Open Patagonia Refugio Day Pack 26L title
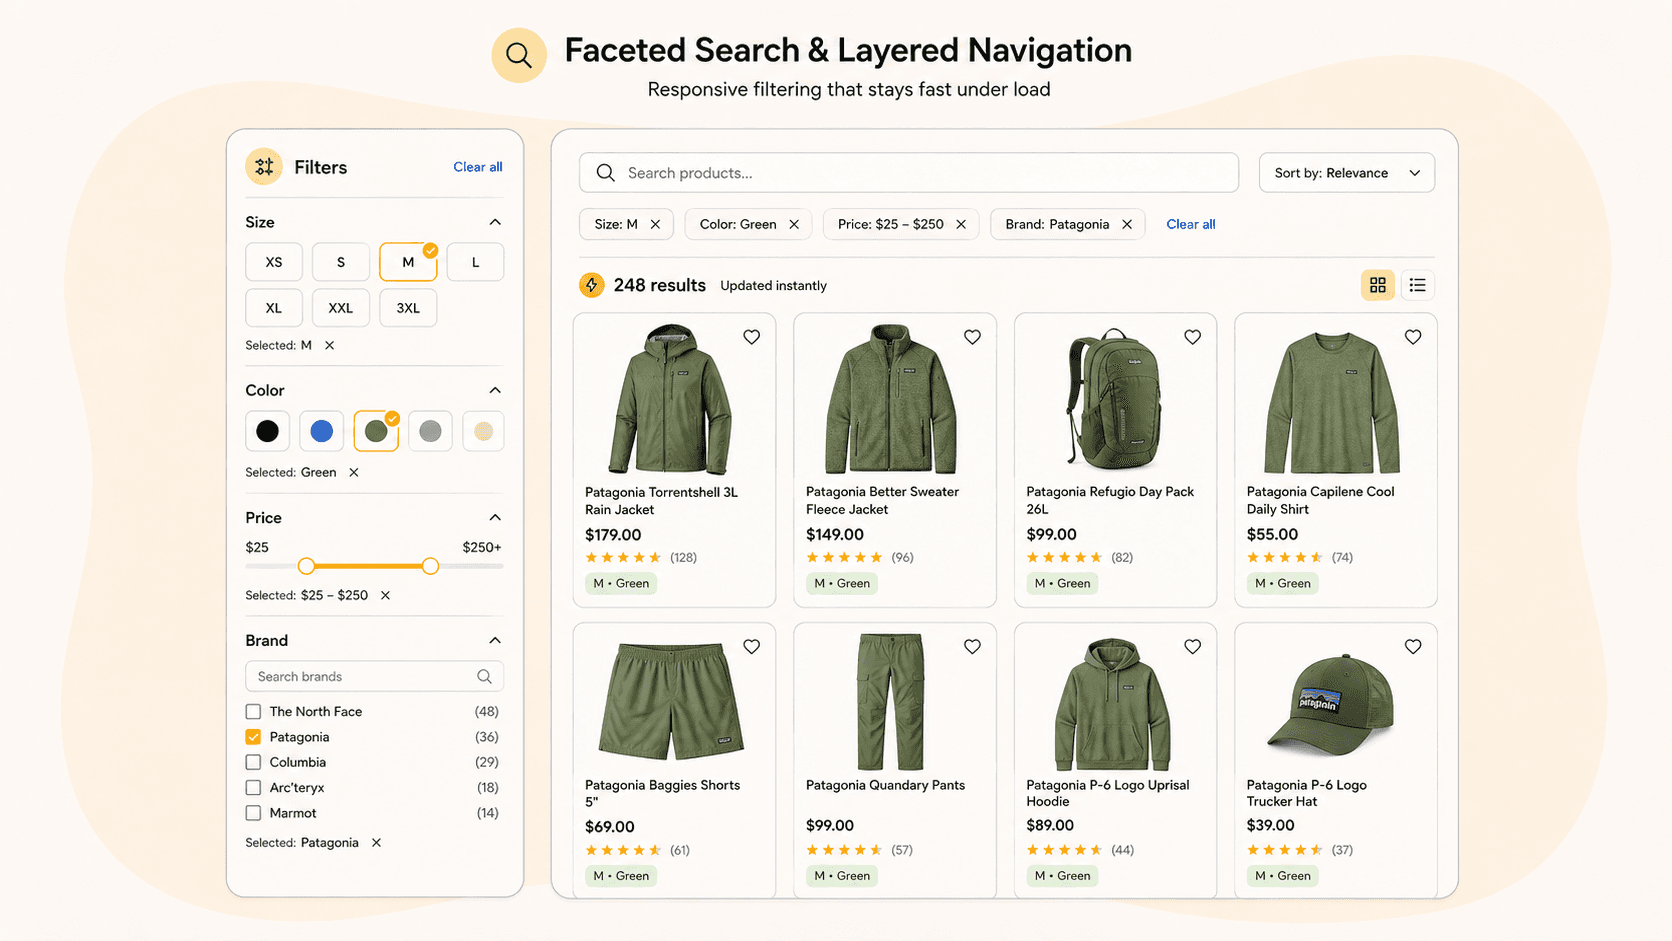This screenshot has height=941, width=1672. pos(1110,500)
